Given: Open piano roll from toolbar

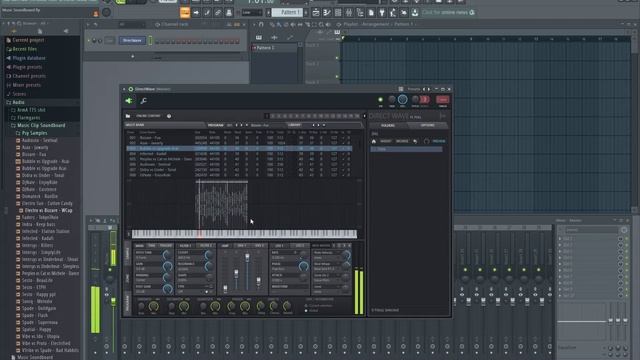Looking at the screenshot, I should click(327, 13).
